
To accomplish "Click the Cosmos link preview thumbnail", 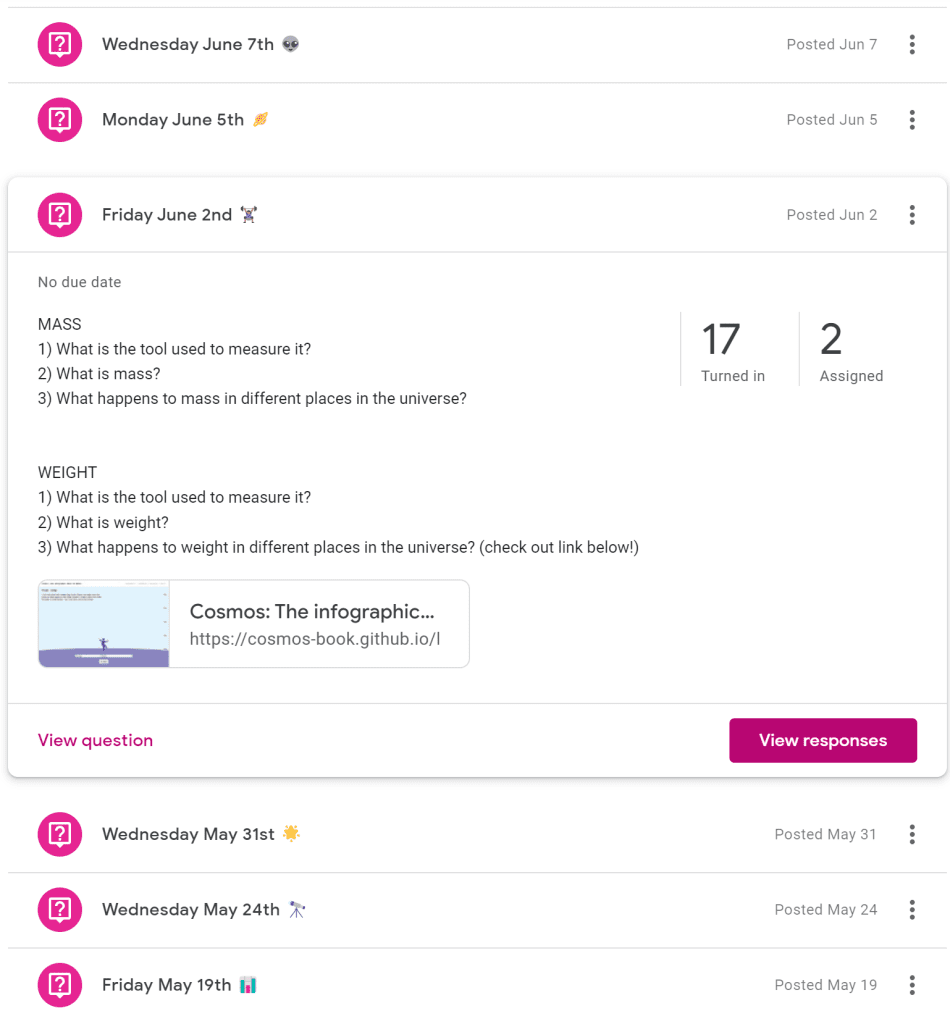I will [103, 622].
